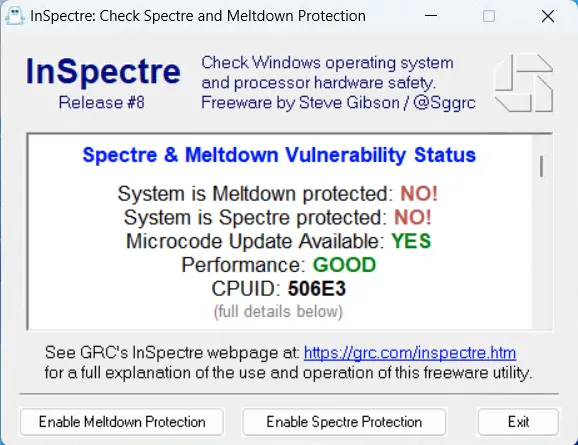The height and width of the screenshot is (445, 578).
Task: Click the Microcode Update Available YES value
Action: pyautogui.click(x=411, y=241)
